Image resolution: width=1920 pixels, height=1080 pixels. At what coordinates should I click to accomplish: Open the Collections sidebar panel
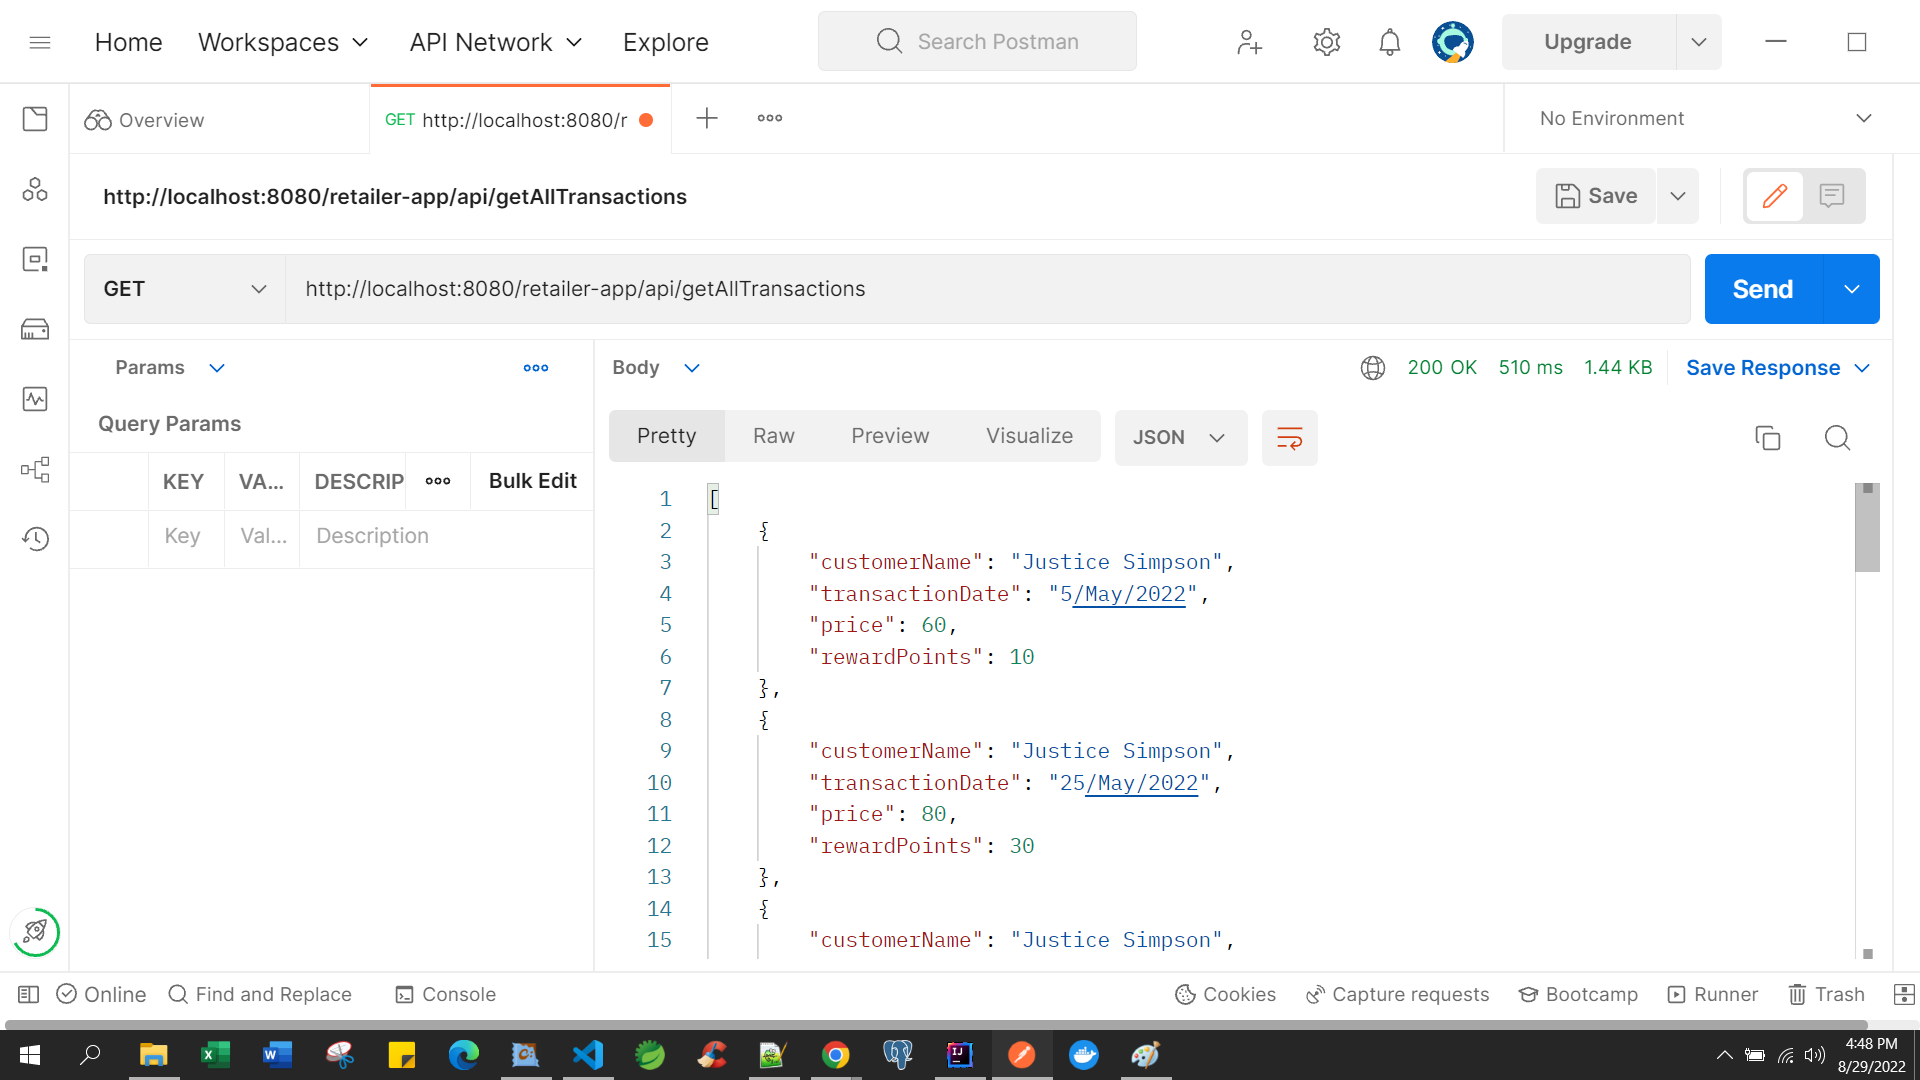[x=35, y=119]
